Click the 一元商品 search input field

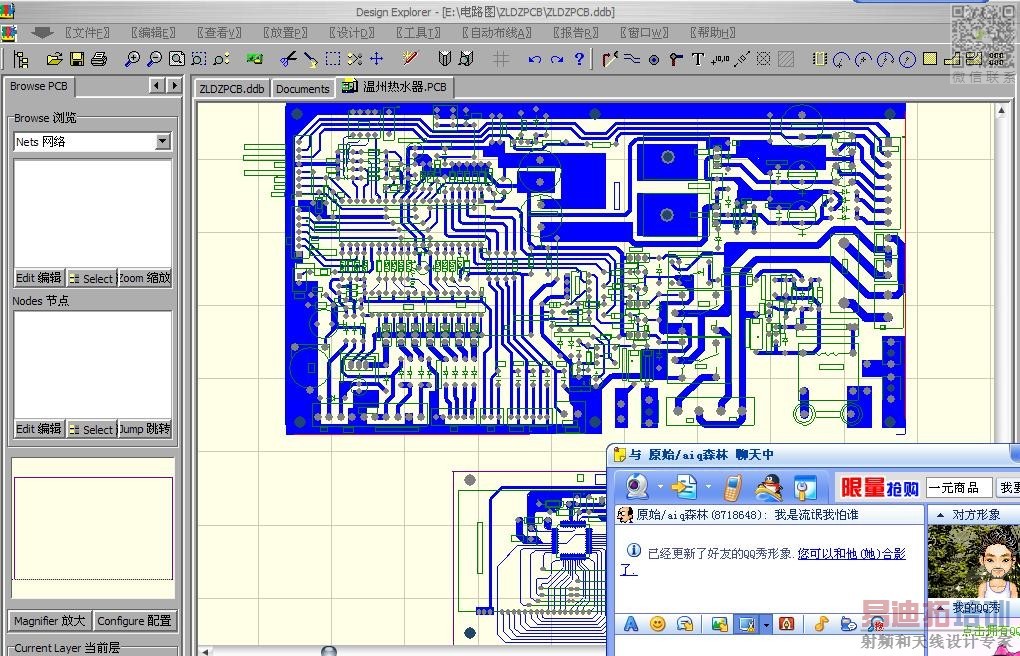tap(958, 487)
